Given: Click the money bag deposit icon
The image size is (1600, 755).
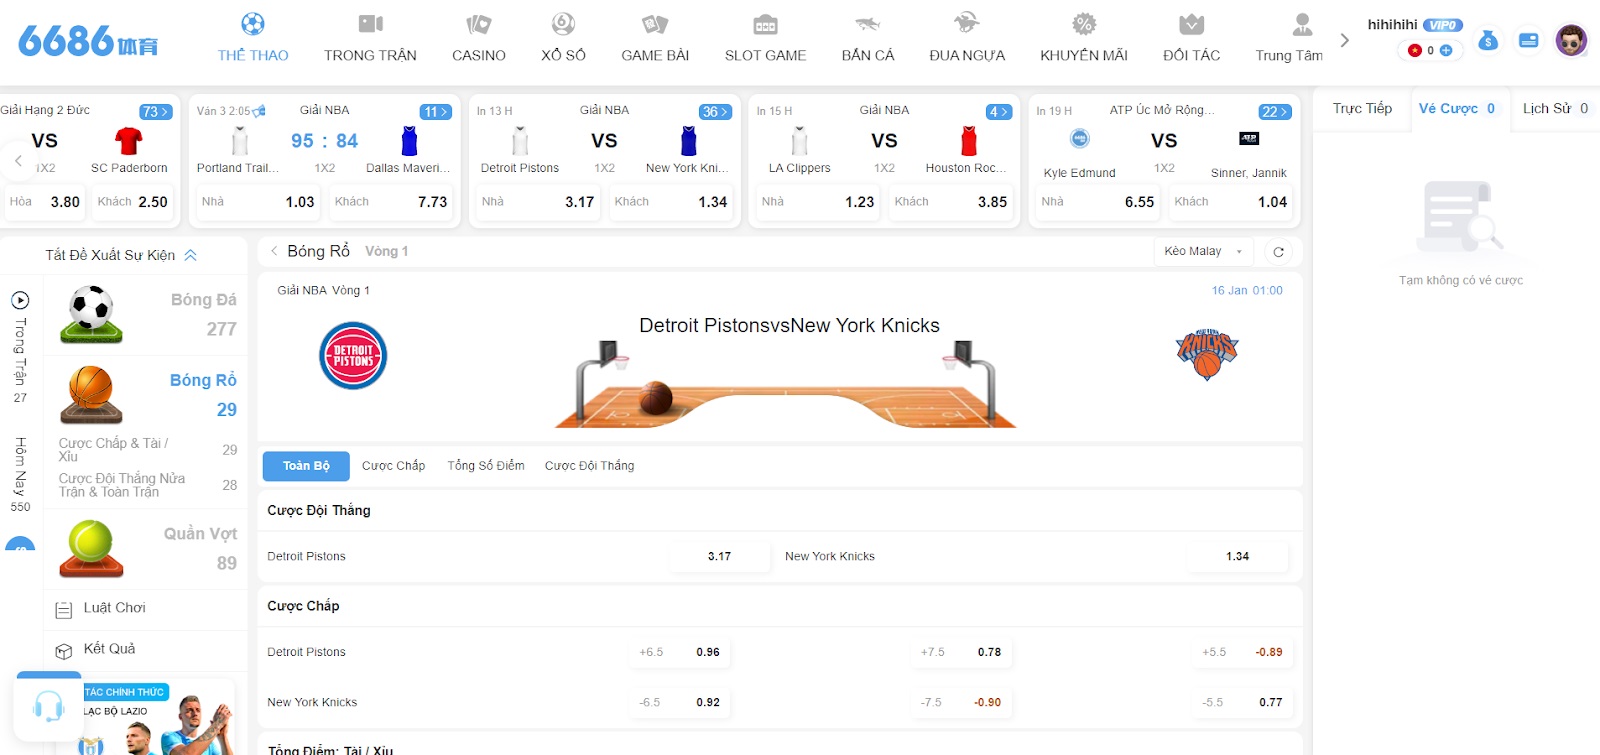Looking at the screenshot, I should [x=1488, y=40].
